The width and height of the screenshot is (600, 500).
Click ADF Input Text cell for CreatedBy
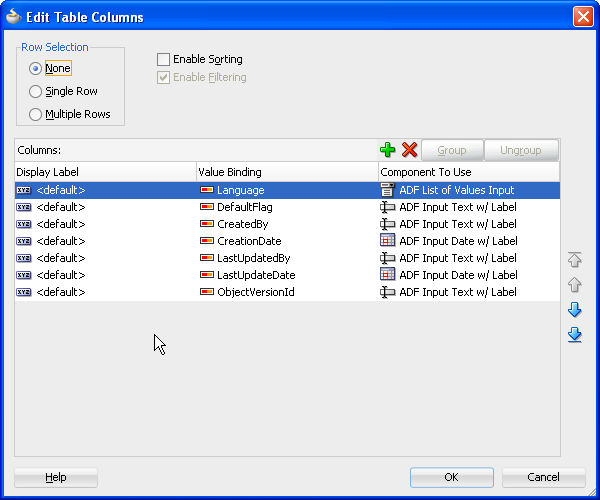pos(469,224)
